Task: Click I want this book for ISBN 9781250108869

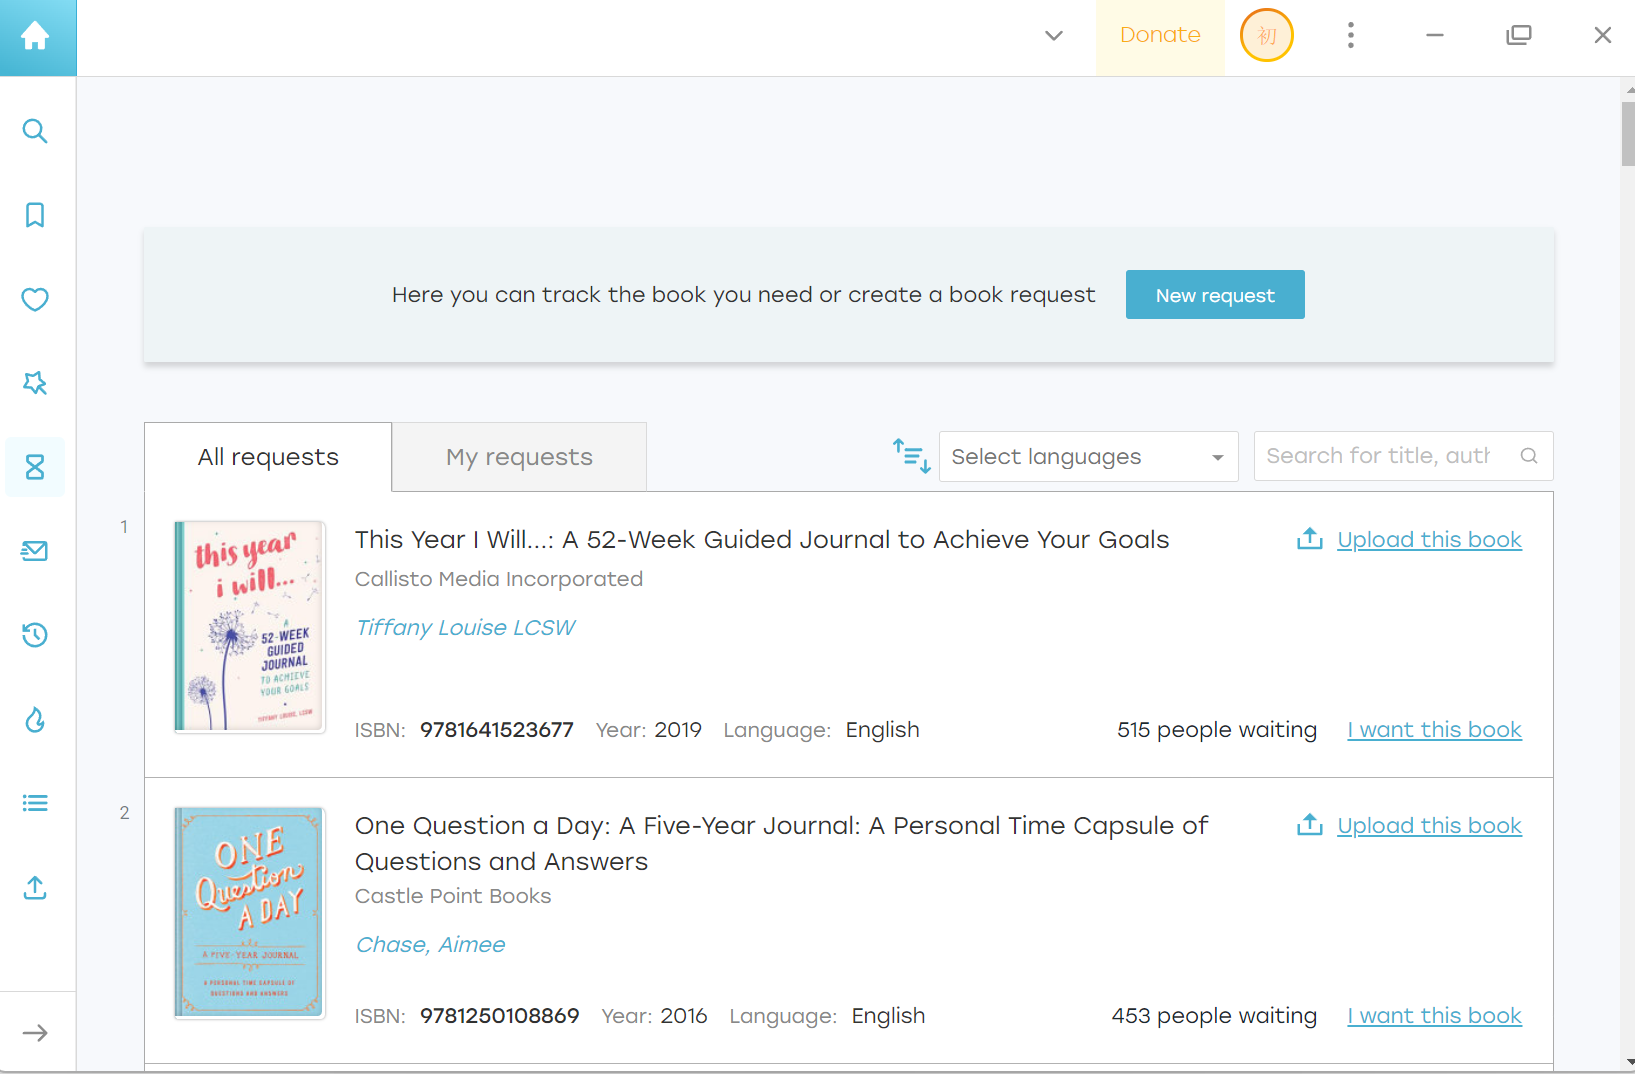Action: (x=1435, y=1016)
